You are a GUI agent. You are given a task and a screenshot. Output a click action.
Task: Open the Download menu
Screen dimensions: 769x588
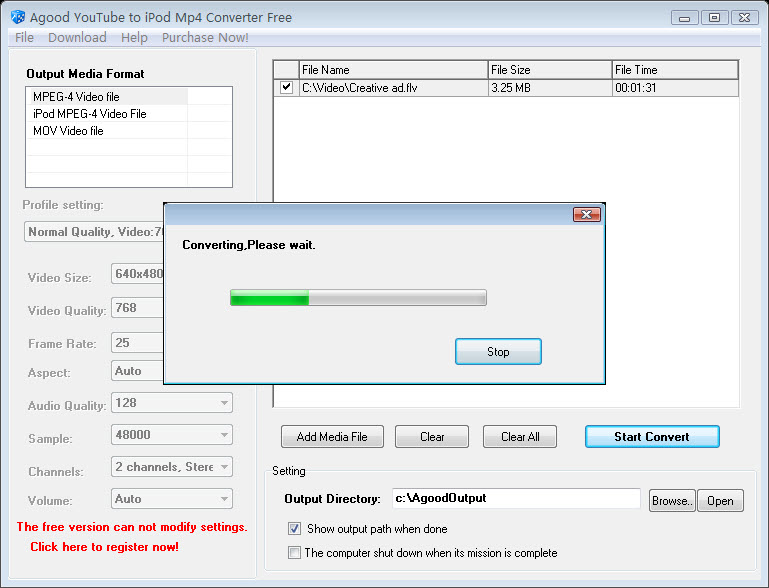[77, 38]
